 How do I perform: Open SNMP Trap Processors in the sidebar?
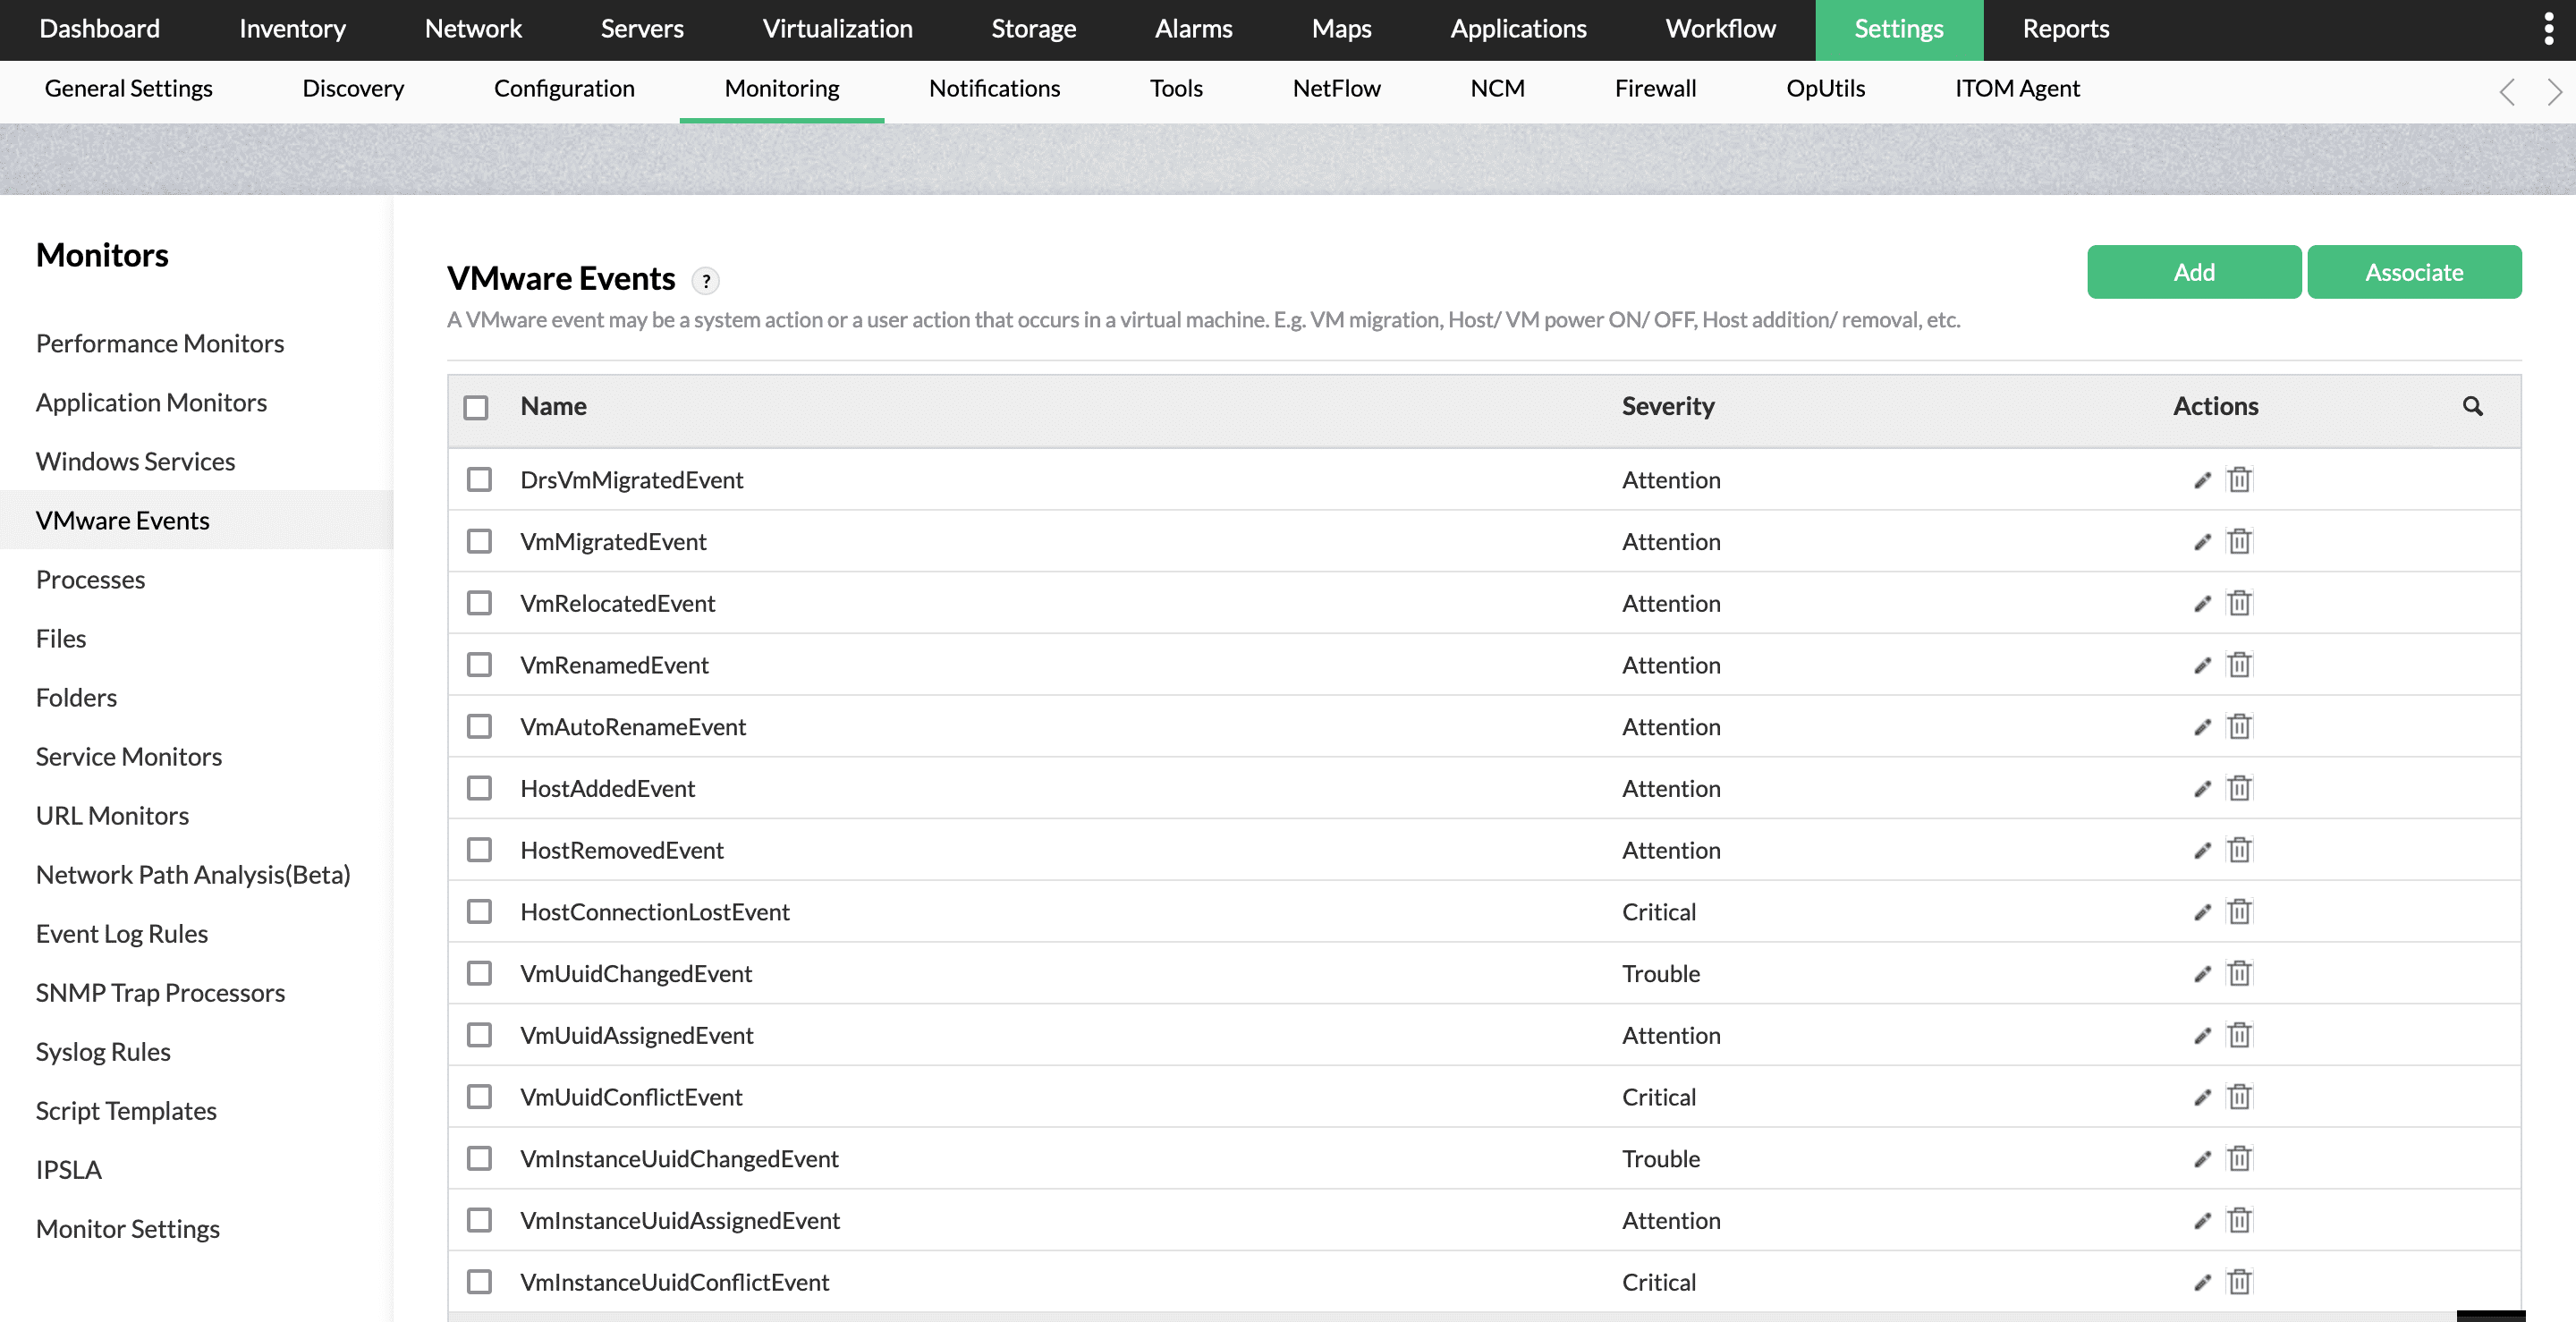coord(160,992)
